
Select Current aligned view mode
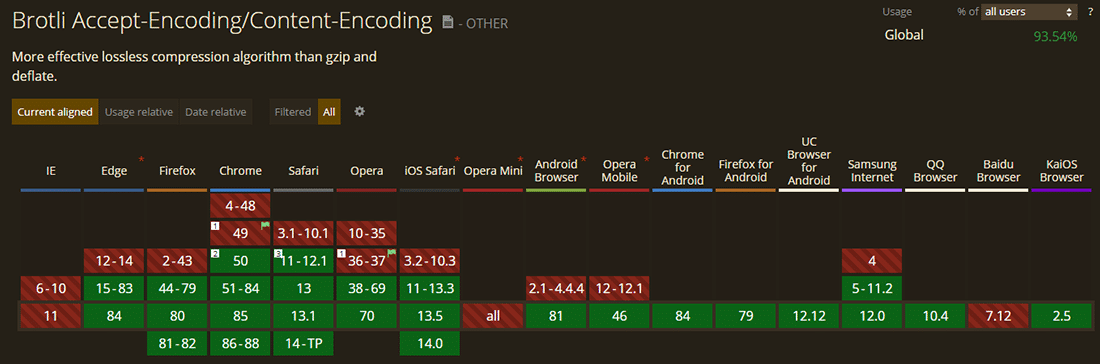tap(55, 112)
